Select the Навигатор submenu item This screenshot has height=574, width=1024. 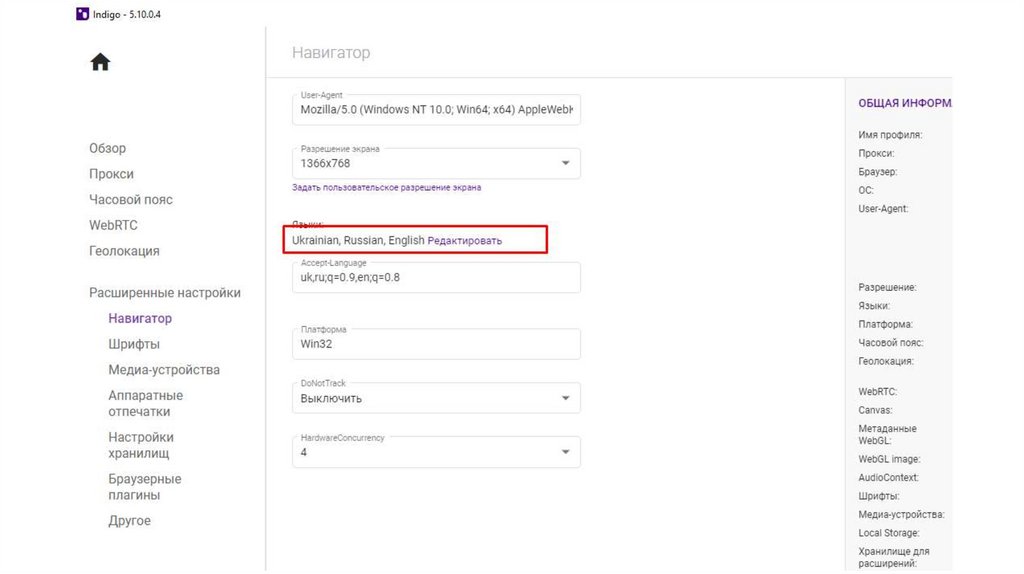(140, 319)
